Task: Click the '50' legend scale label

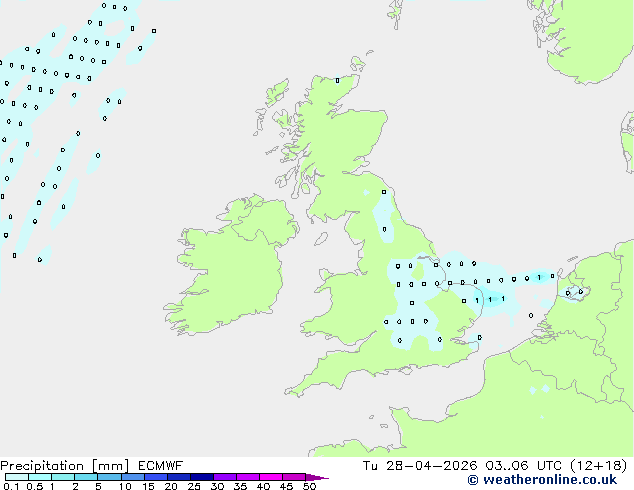Action: click(x=310, y=486)
